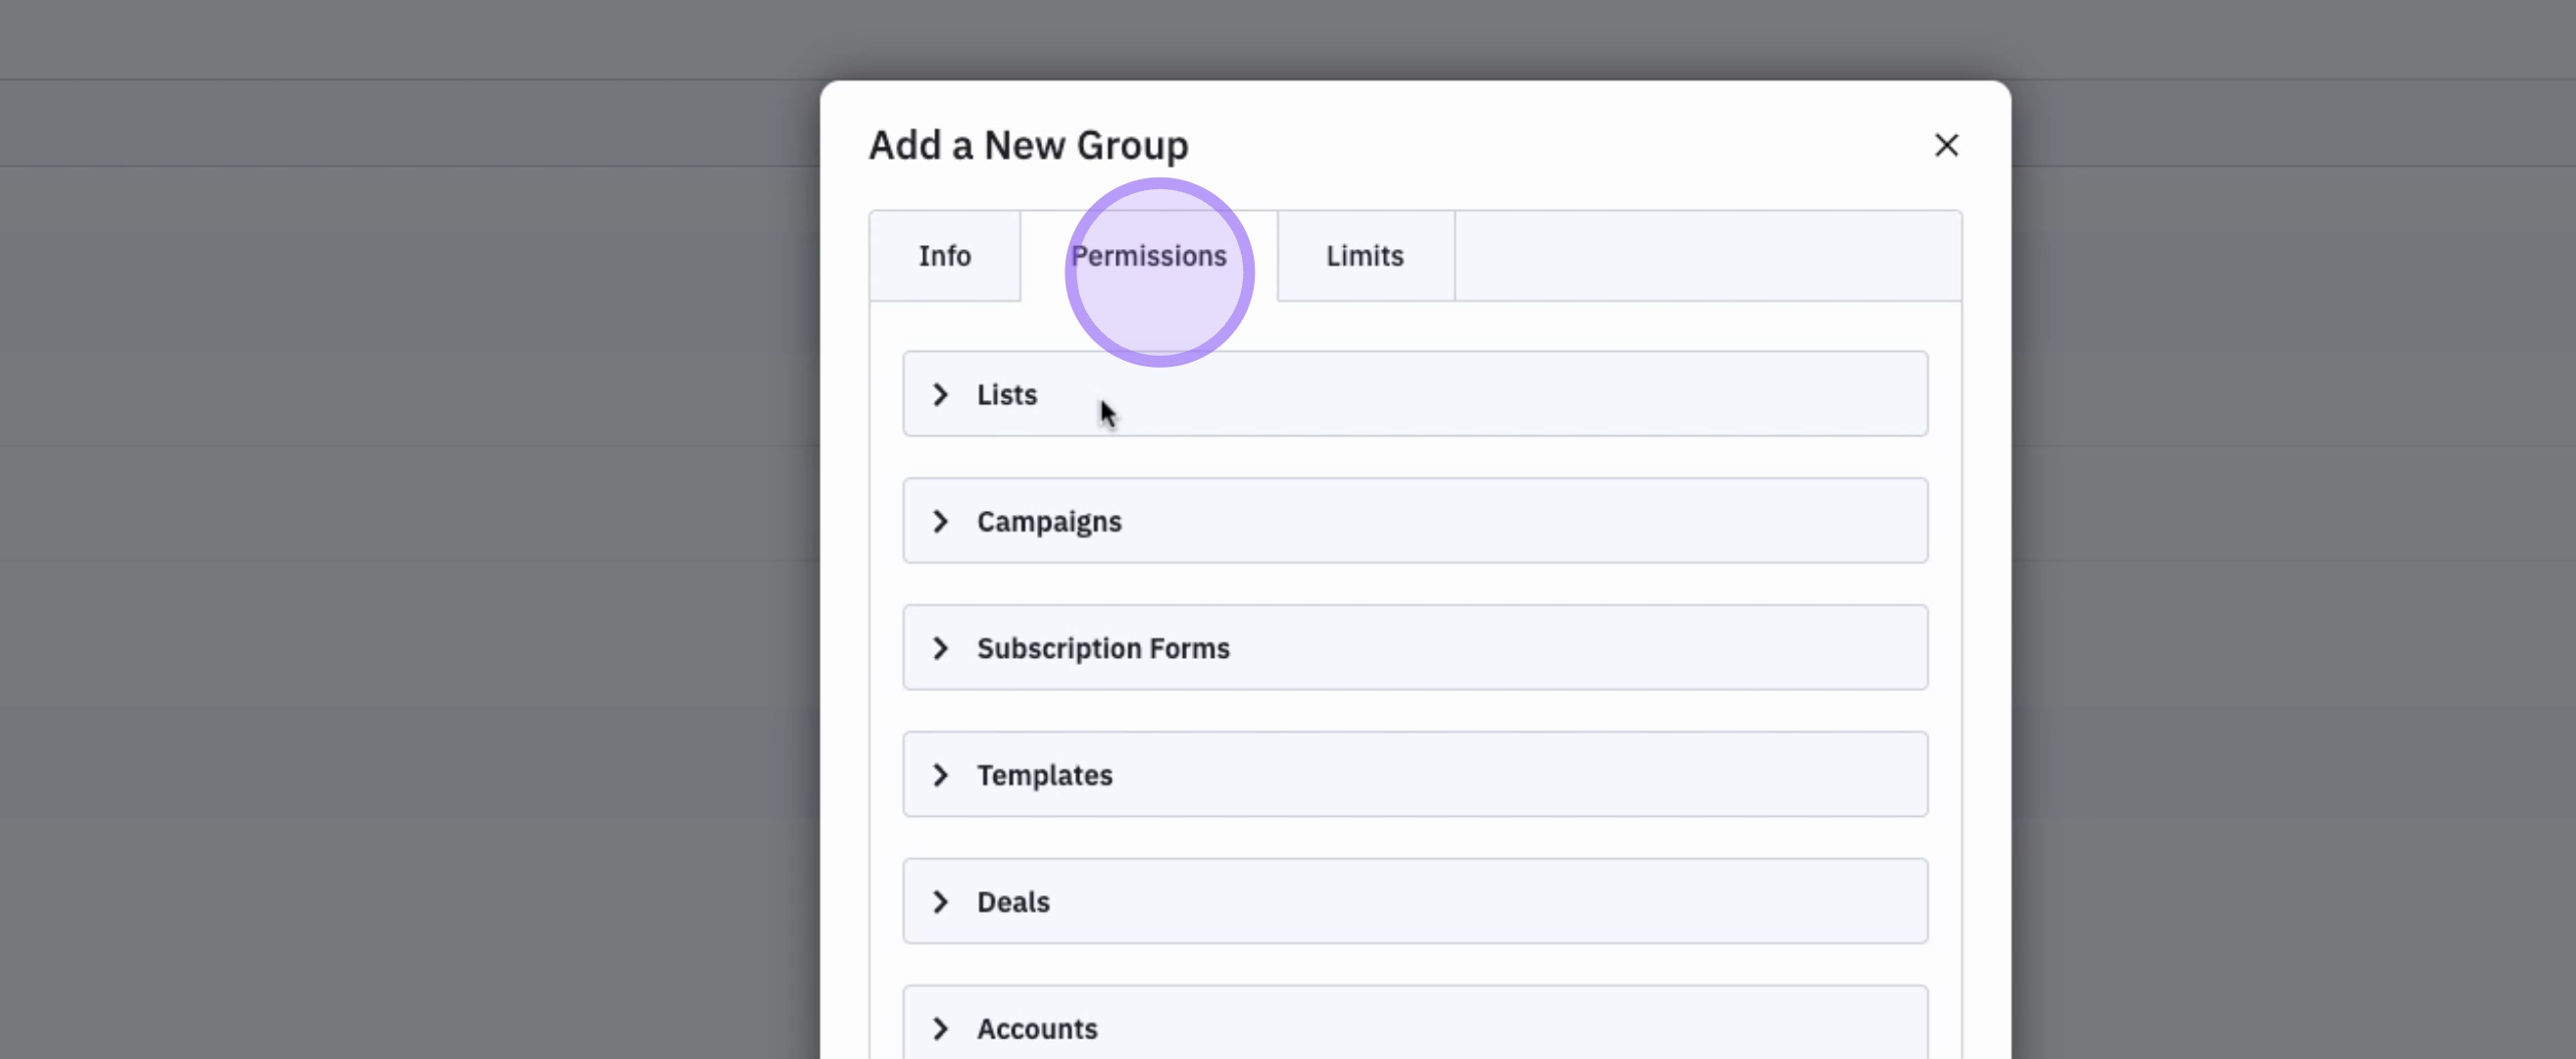
Task: Switch to the Info tab
Action: tap(944, 256)
